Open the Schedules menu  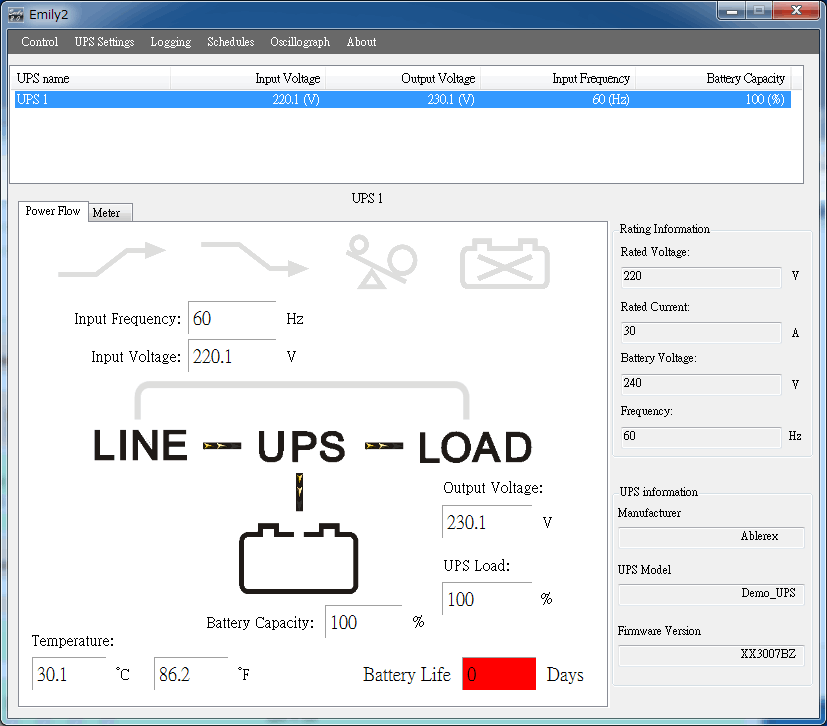[231, 42]
